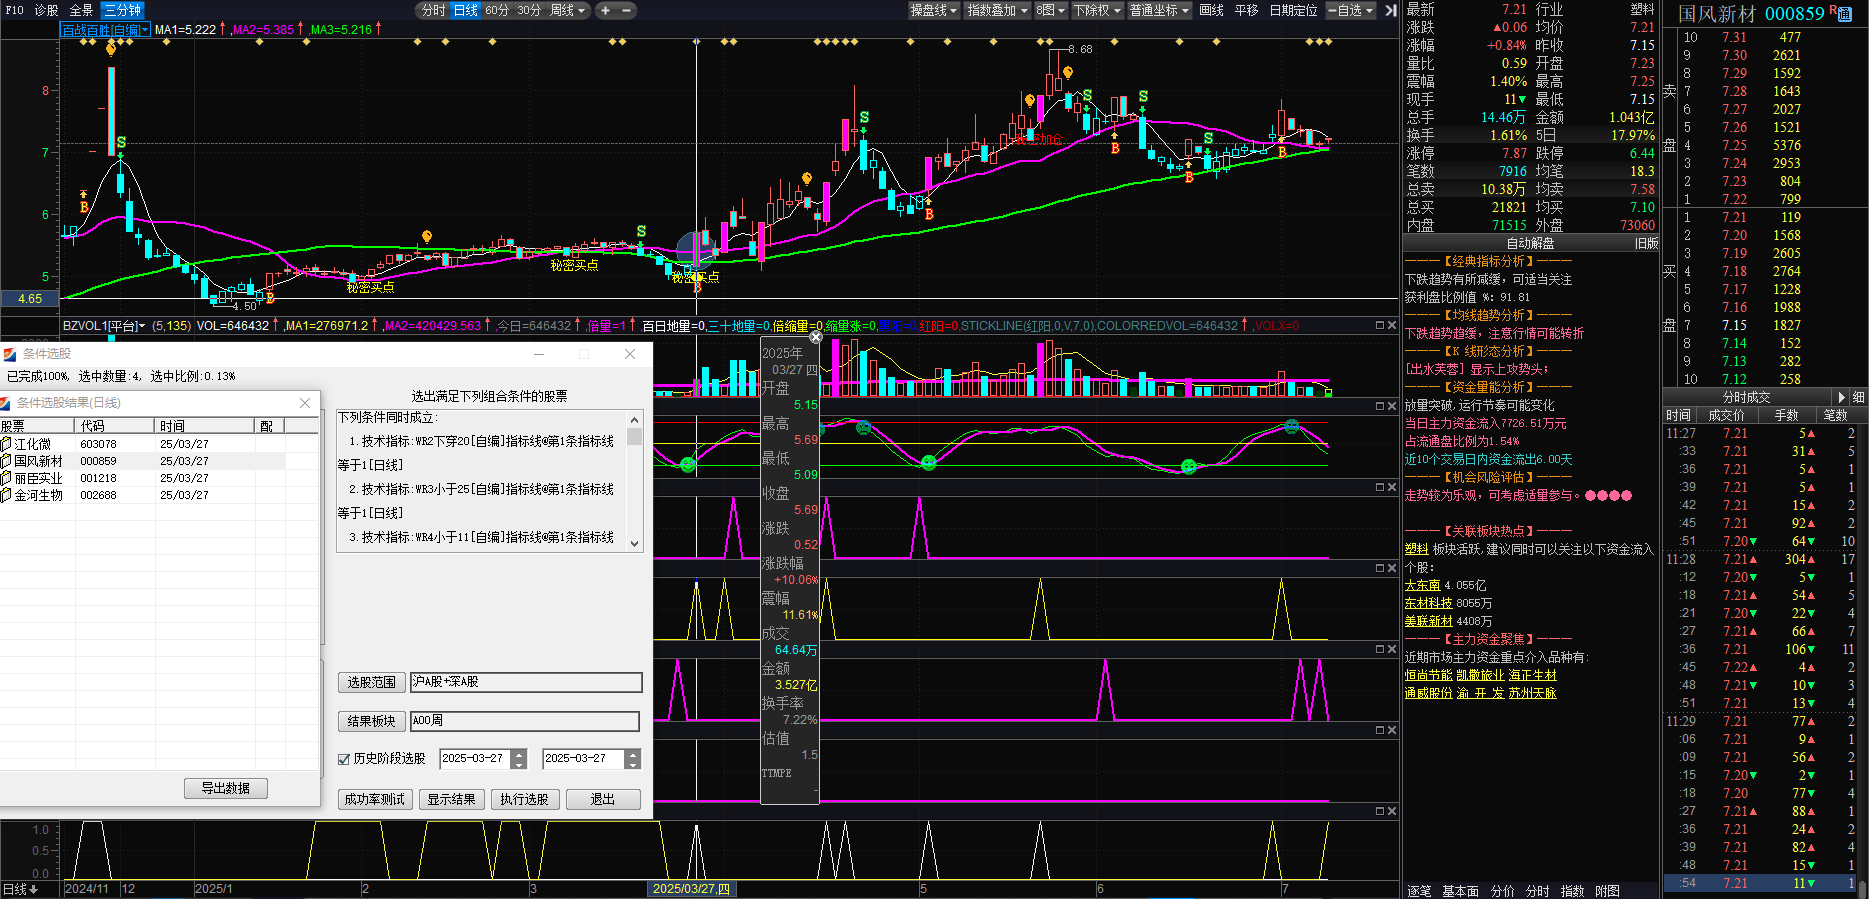Click the 退出 button
1869x899 pixels.
(x=603, y=799)
